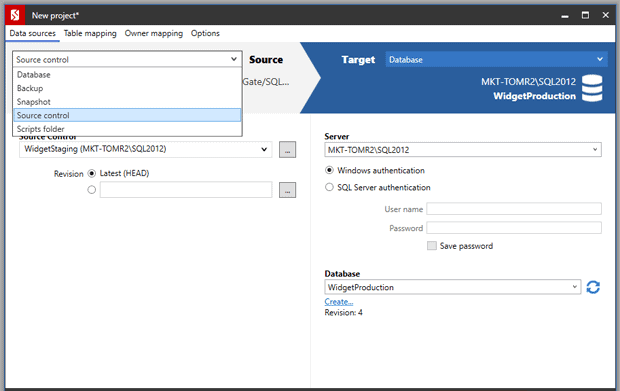Screen dimensions: 620x391
Task: Open the Target type Database dropdown
Action: [x=496, y=59]
